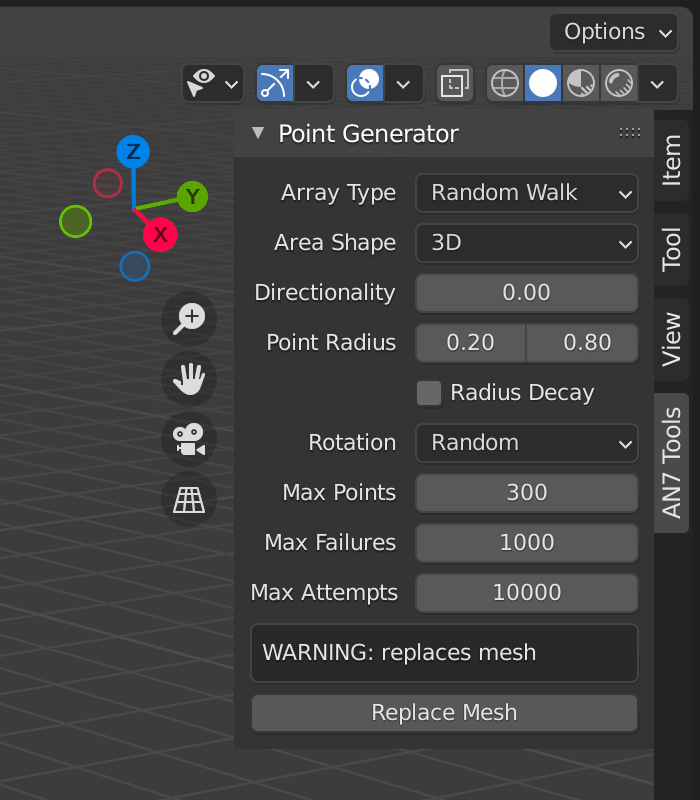Image resolution: width=700 pixels, height=800 pixels.
Task: Switch to Wireframe viewport shading
Action: click(505, 83)
